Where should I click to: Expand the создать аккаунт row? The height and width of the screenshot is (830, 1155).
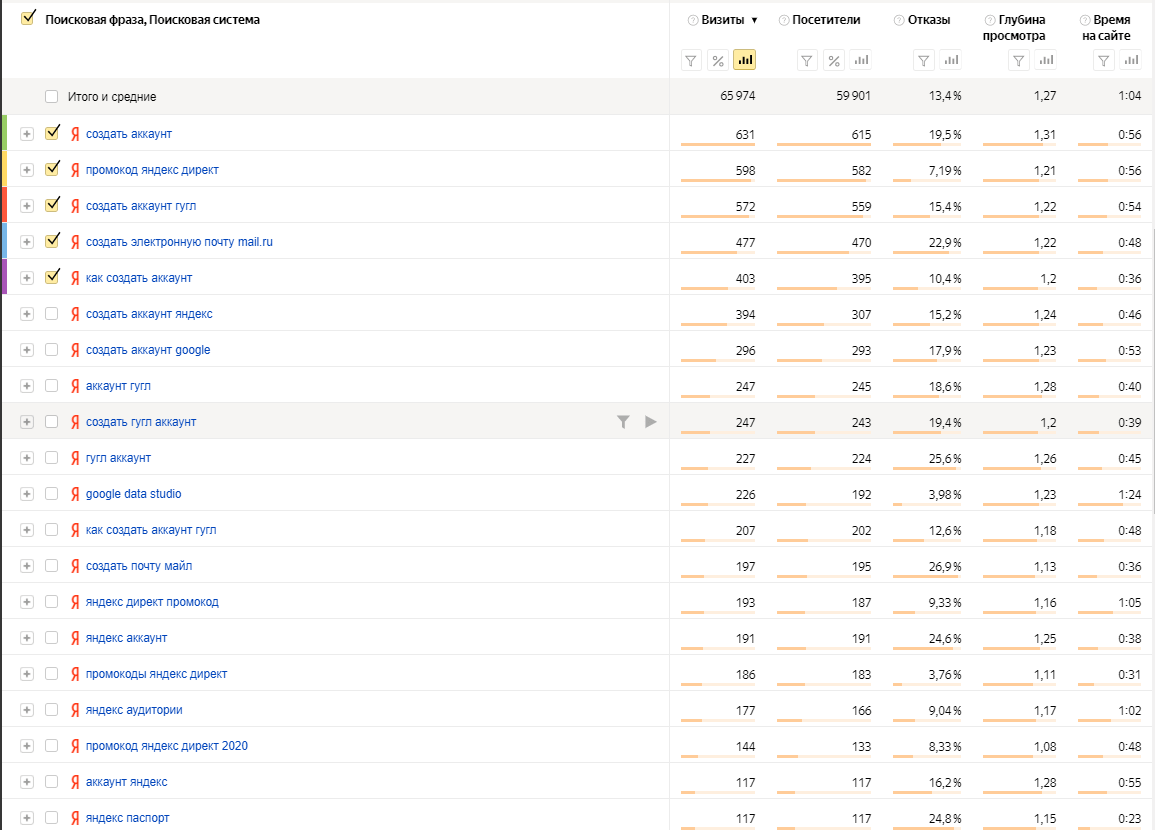[x=27, y=134]
